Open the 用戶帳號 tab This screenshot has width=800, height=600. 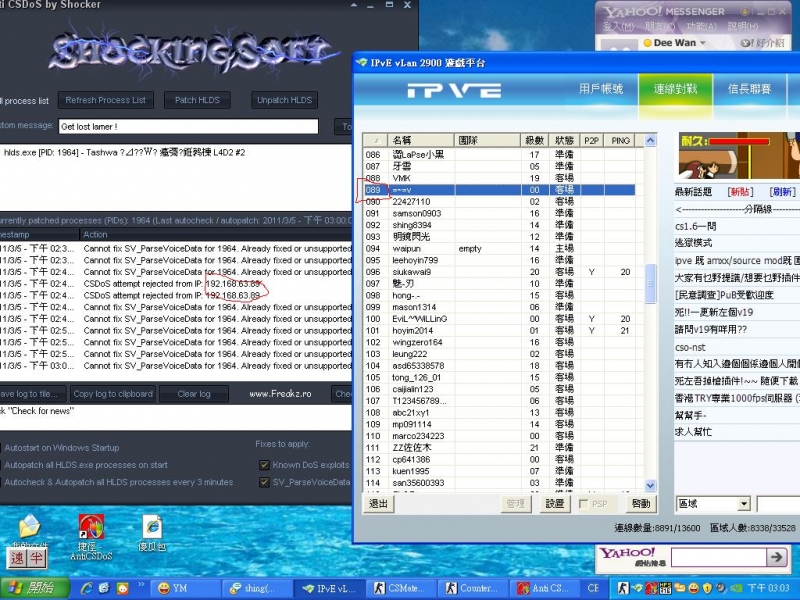601,89
